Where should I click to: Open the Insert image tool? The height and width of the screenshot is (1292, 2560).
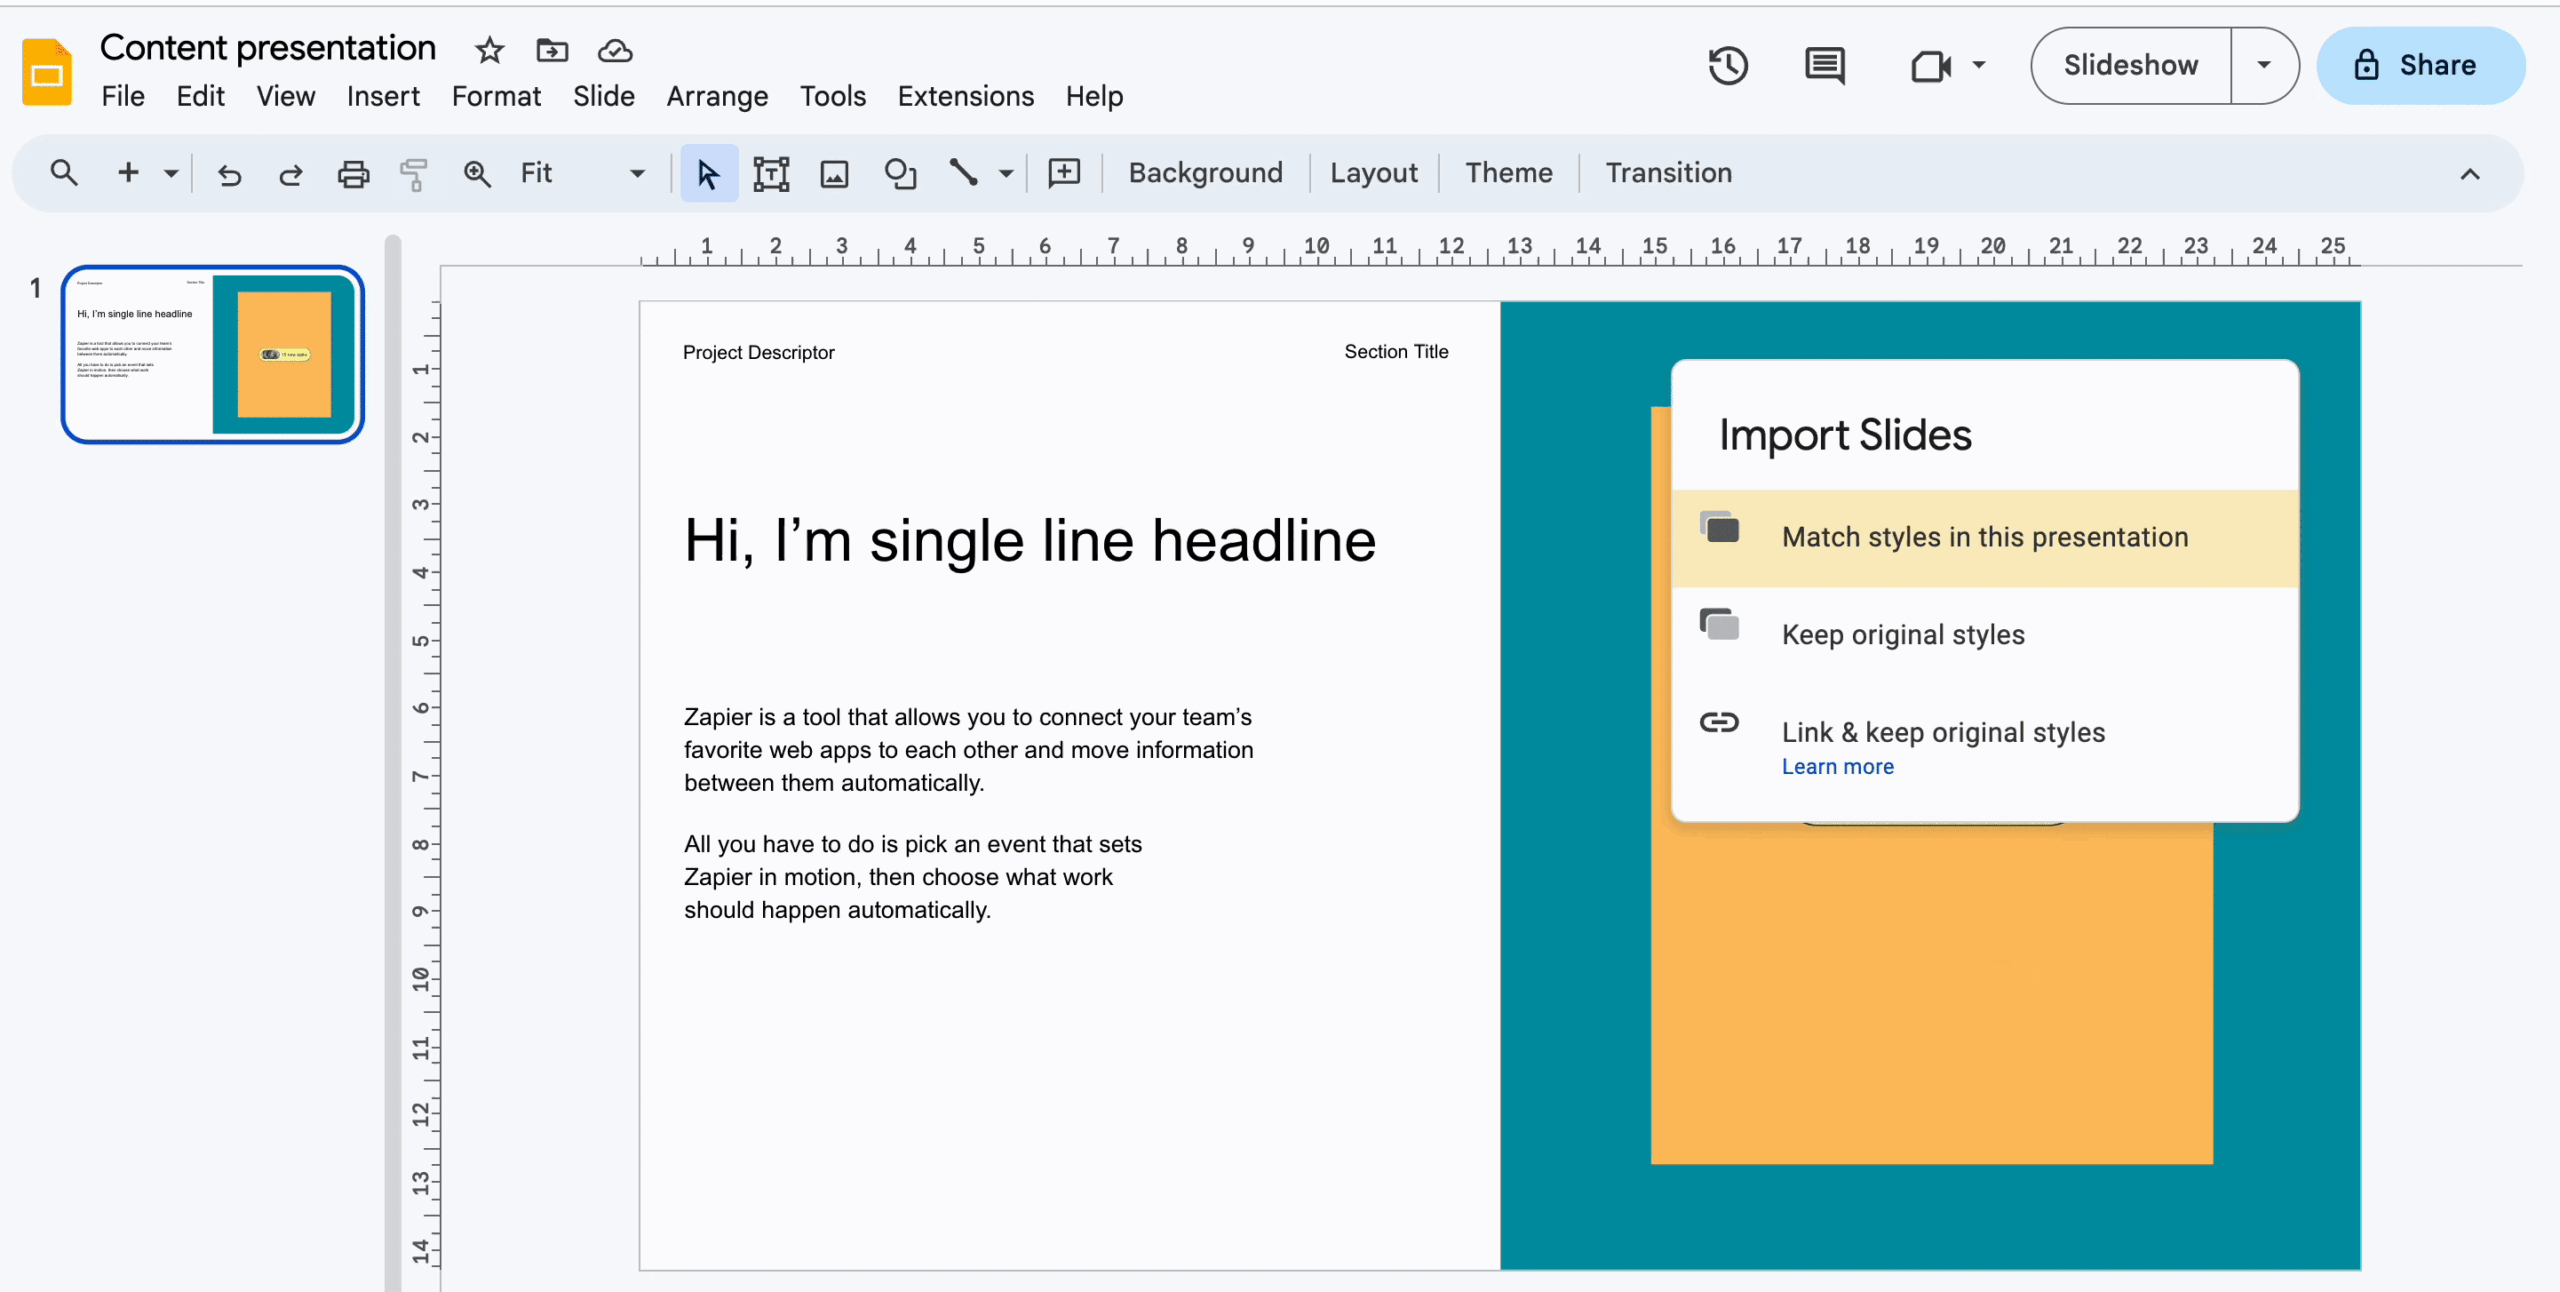834,173
